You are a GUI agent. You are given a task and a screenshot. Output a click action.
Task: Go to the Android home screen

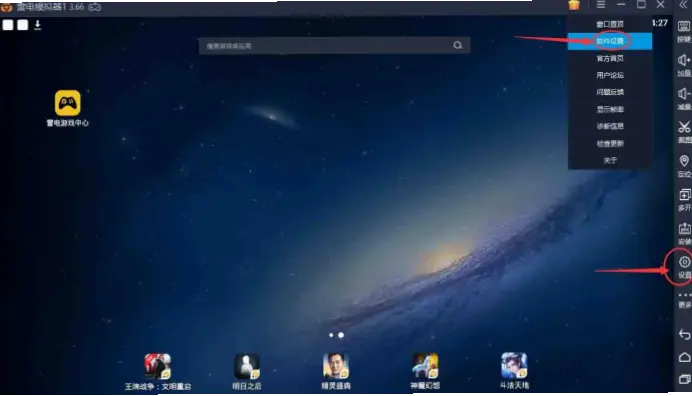point(684,357)
